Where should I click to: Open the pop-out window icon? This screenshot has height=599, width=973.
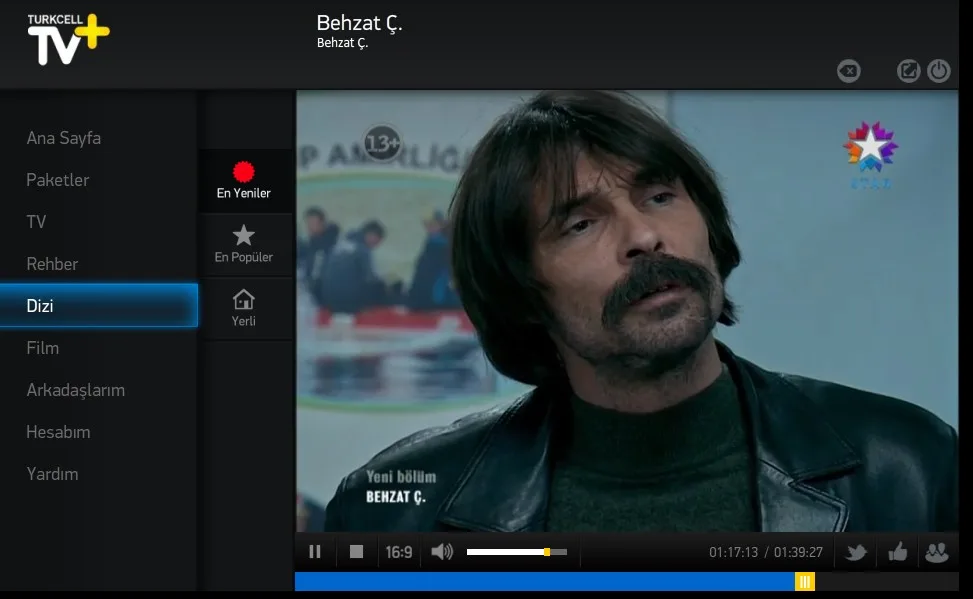[x=908, y=71]
